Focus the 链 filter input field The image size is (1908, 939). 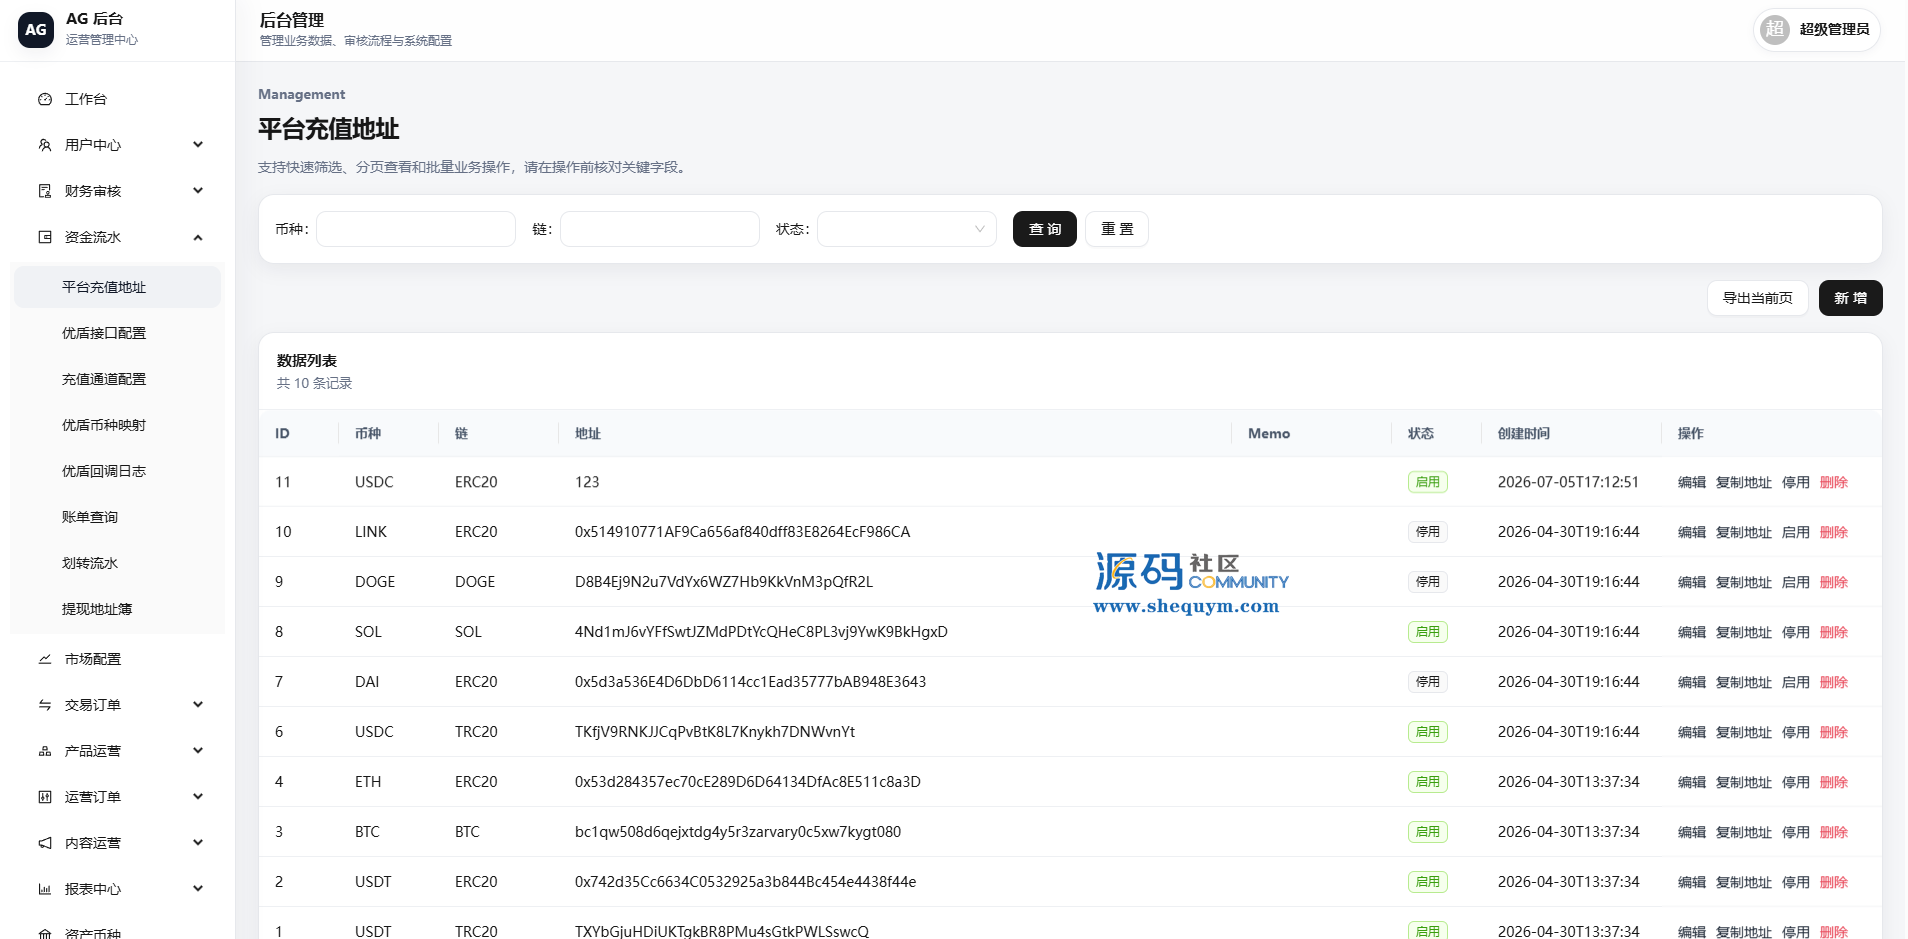click(660, 229)
